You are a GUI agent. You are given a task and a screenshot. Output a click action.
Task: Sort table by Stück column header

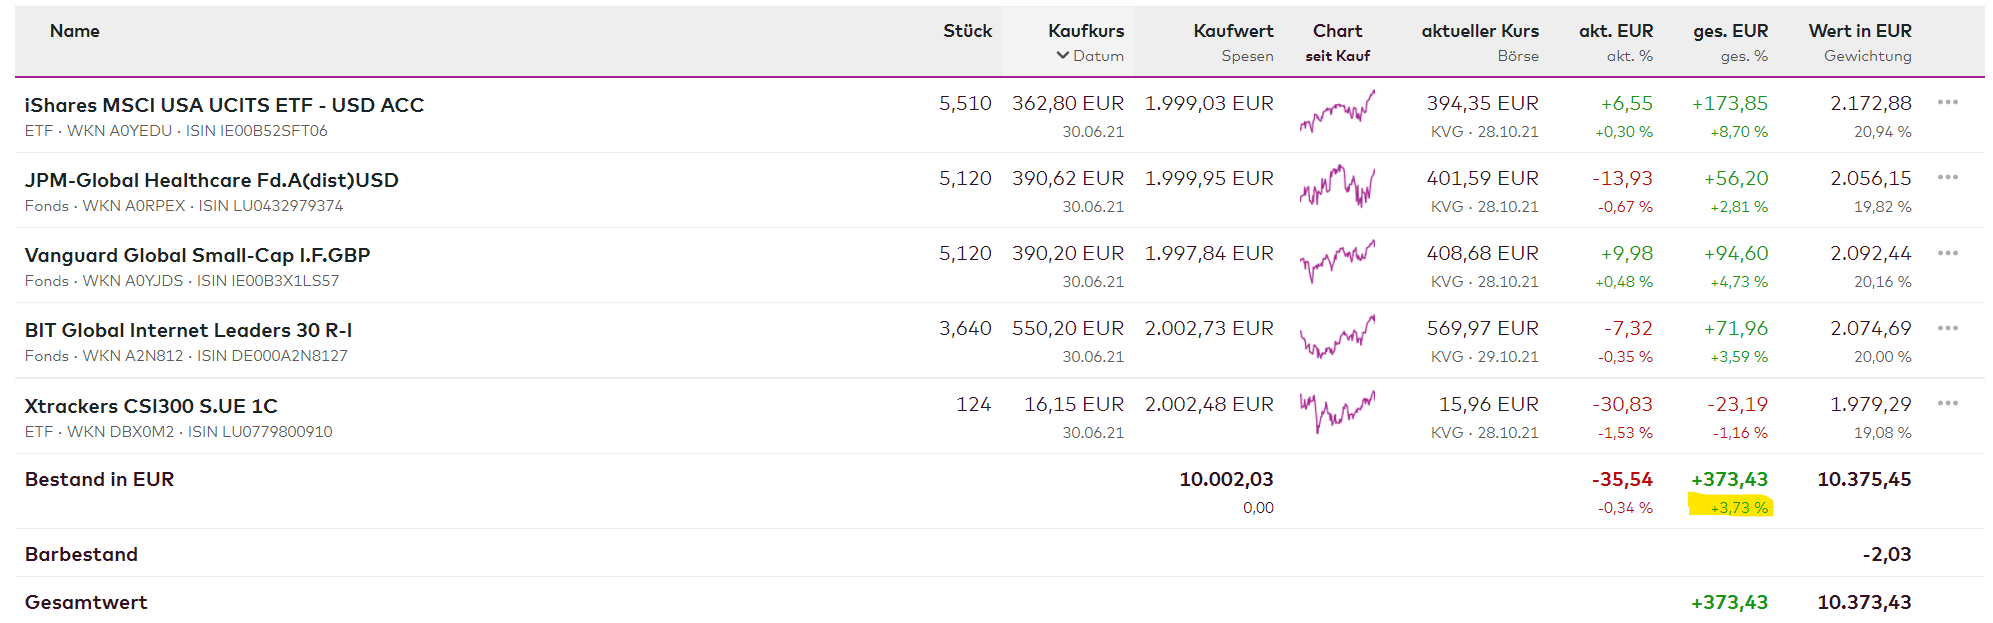[967, 31]
